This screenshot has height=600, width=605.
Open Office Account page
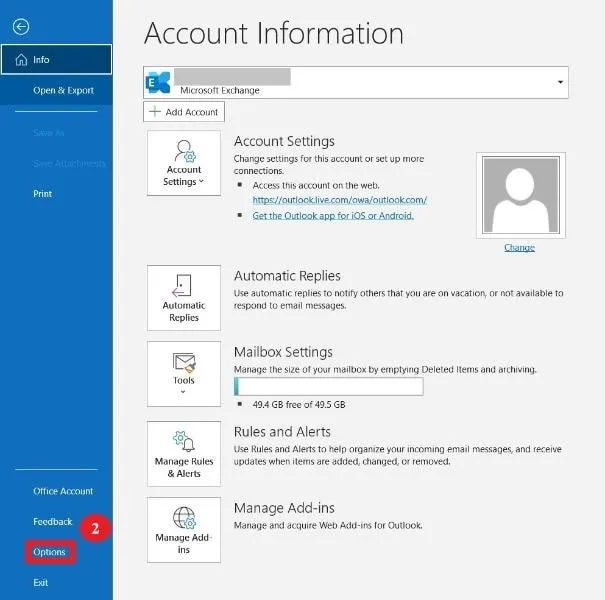63,491
